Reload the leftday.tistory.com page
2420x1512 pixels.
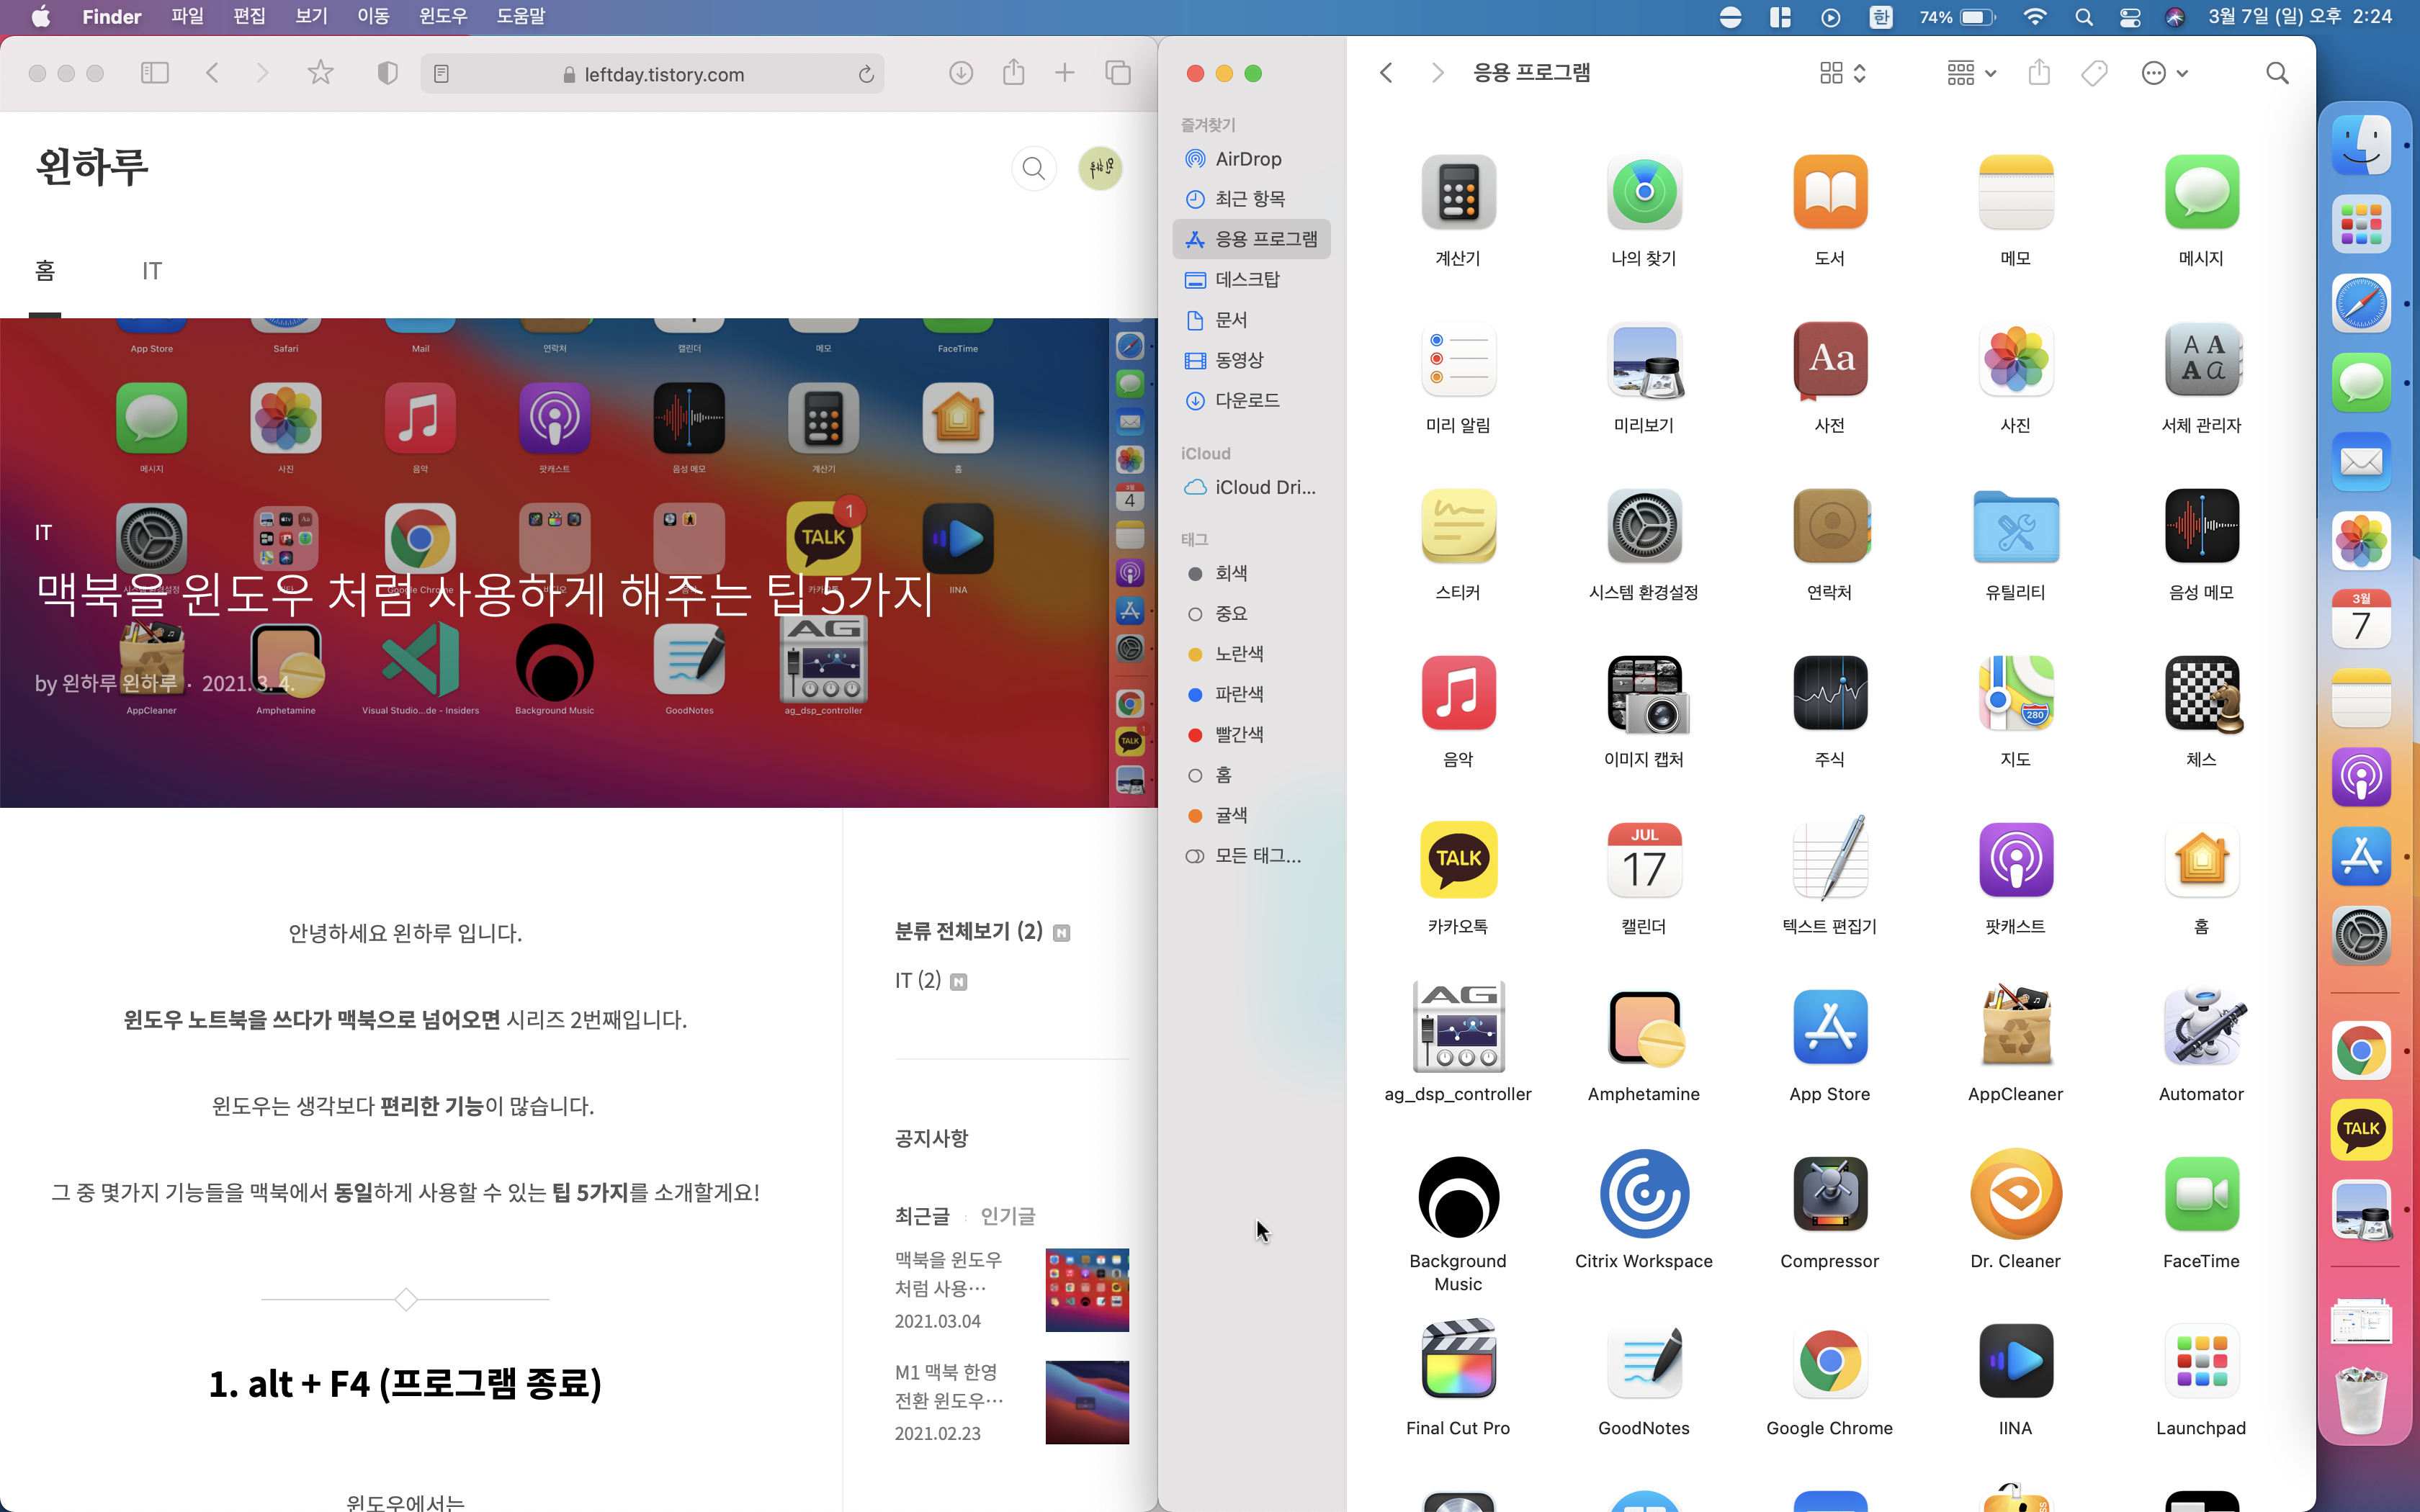pos(866,74)
